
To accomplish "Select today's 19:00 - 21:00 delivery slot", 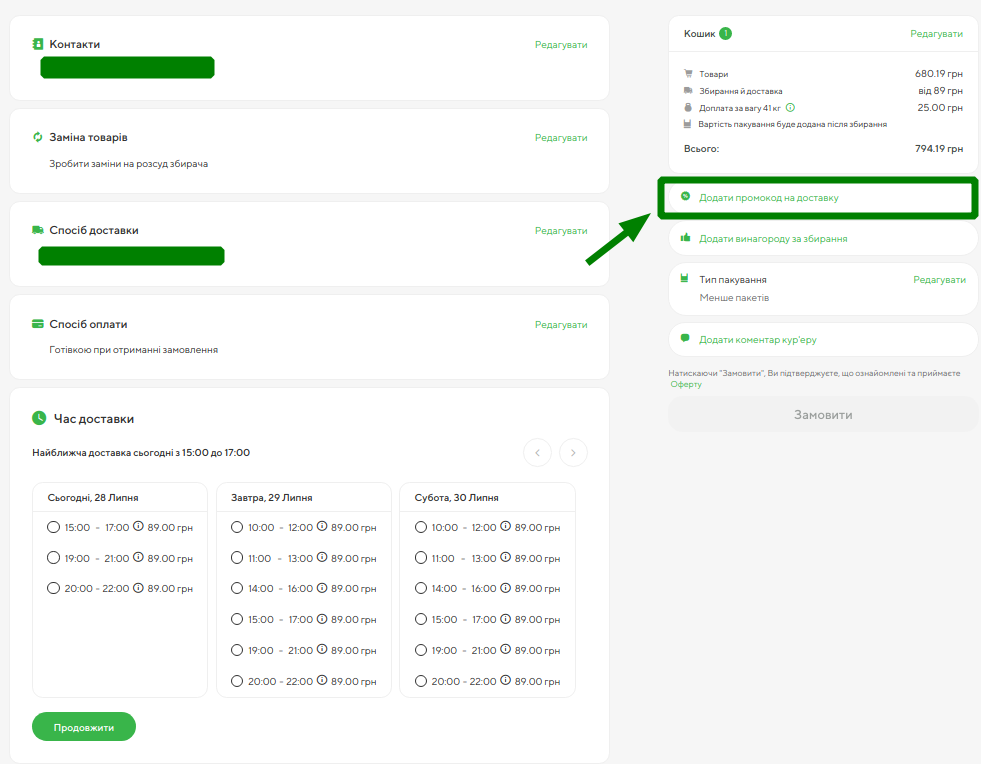I will [53, 558].
